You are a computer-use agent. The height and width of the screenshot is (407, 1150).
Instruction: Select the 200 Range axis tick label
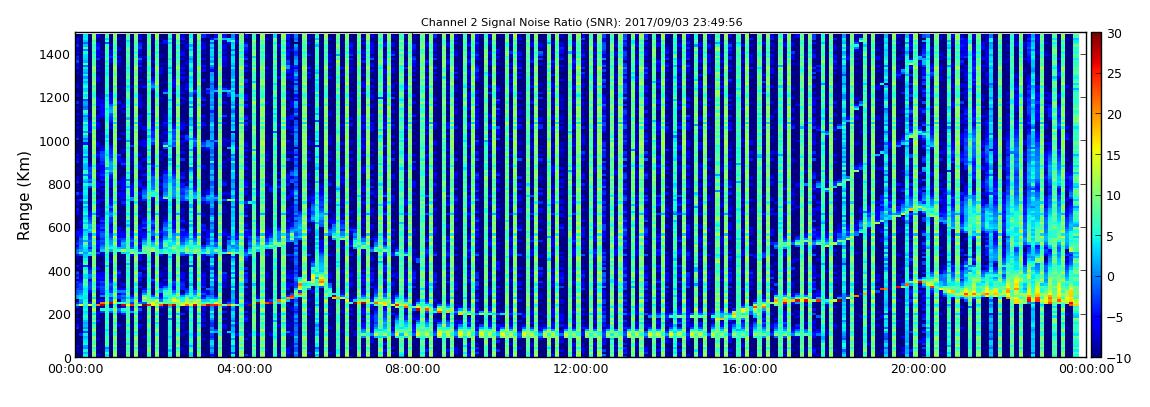coord(59,315)
